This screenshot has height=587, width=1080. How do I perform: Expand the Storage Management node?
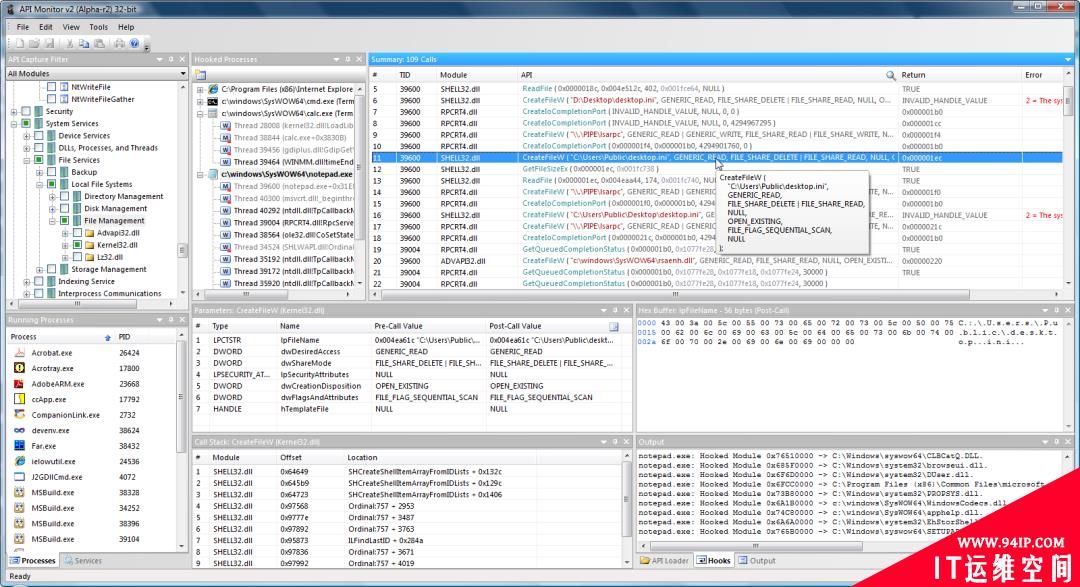pos(39,269)
